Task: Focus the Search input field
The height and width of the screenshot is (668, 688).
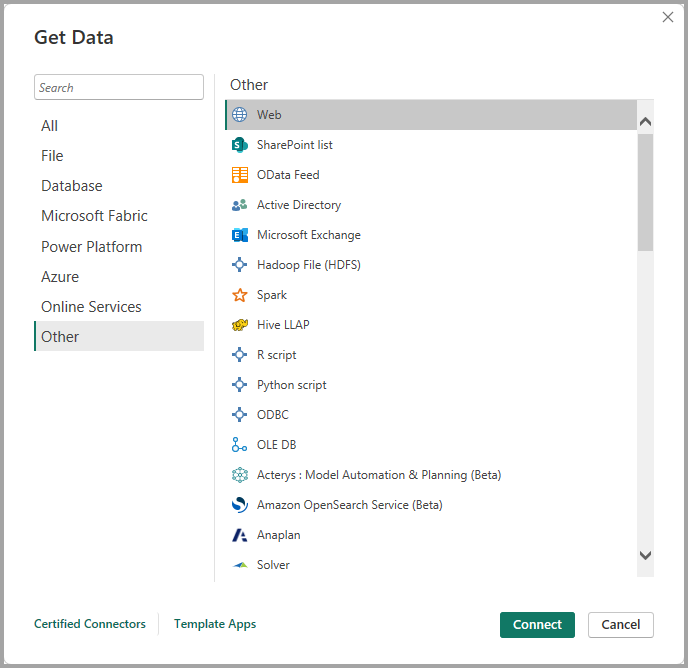Action: point(119,87)
